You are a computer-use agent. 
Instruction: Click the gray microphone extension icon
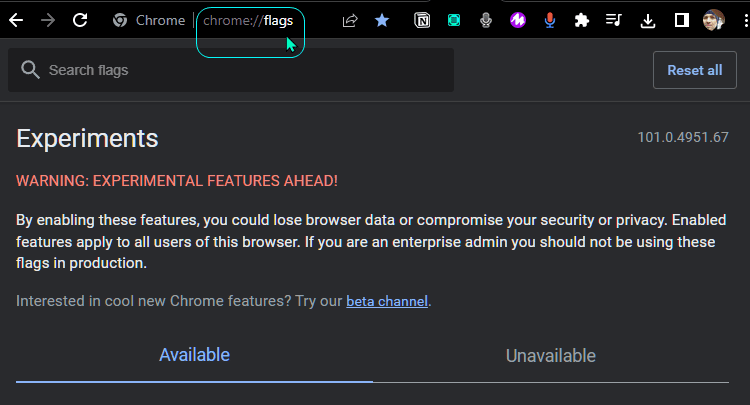tap(485, 21)
